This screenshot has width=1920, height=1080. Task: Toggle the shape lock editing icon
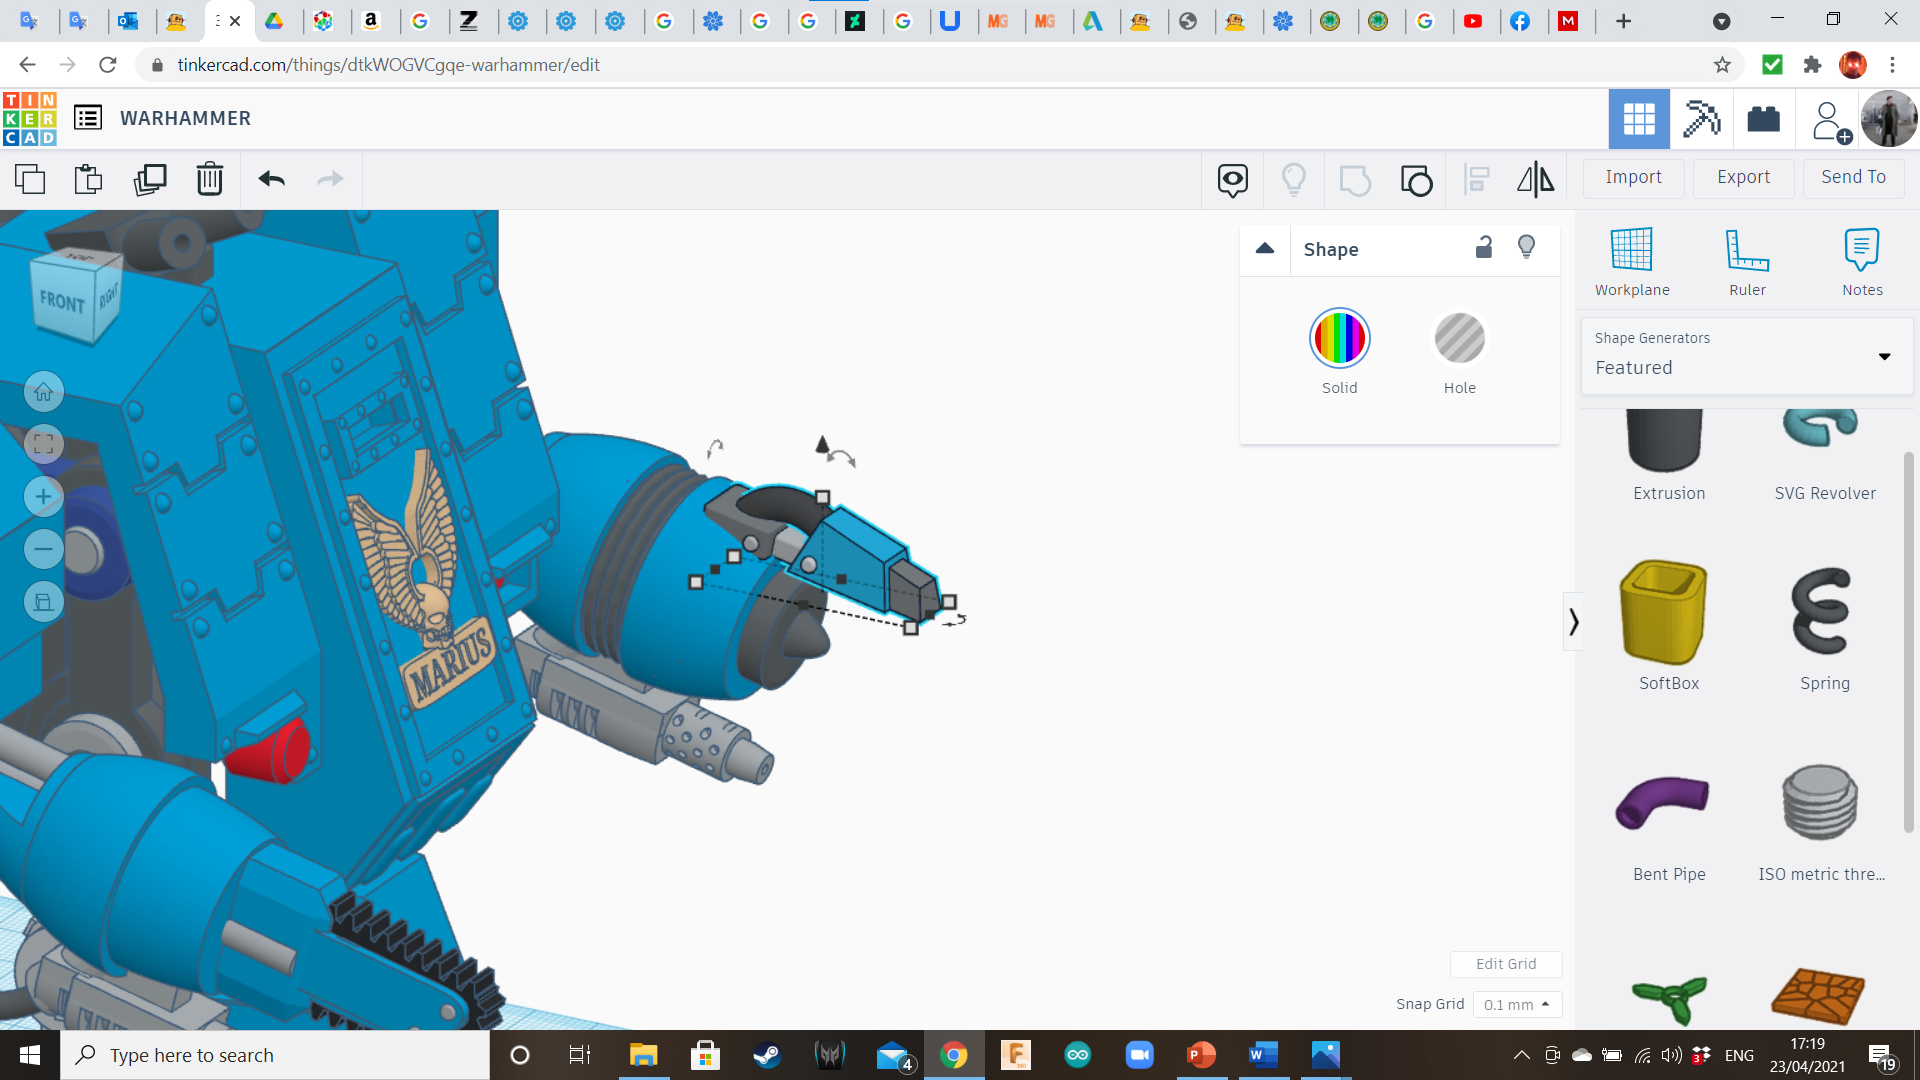point(1484,248)
